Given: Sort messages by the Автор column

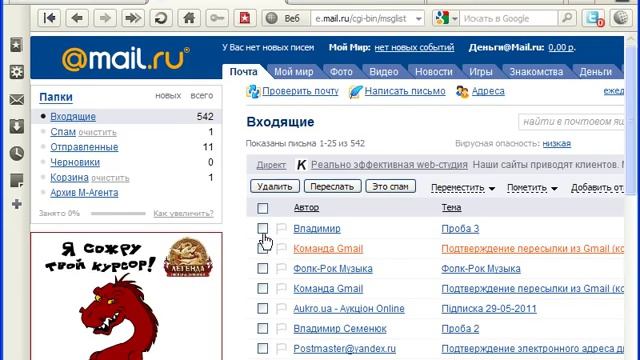Looking at the screenshot, I should point(306,208).
